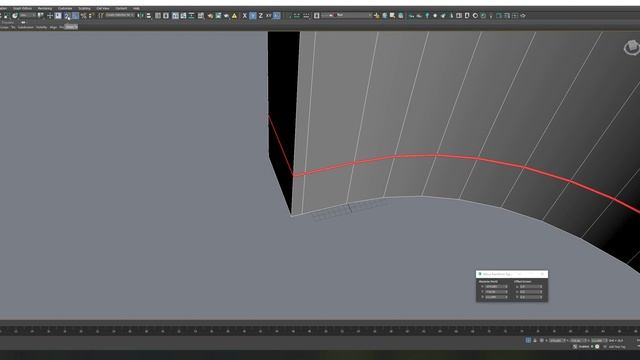Image resolution: width=640 pixels, height=360 pixels.
Task: Activate the XY plane constraint button
Action: 269,16
